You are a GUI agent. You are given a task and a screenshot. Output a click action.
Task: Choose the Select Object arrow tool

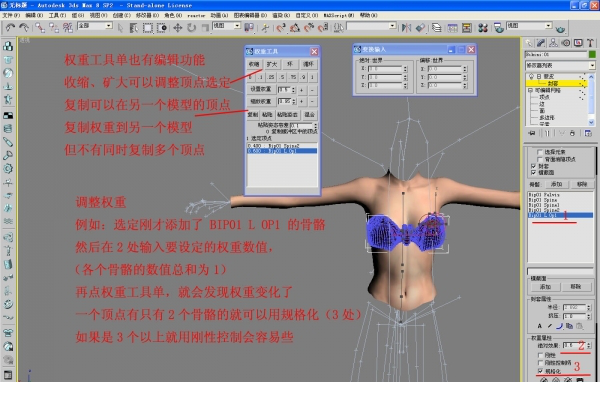(121, 28)
